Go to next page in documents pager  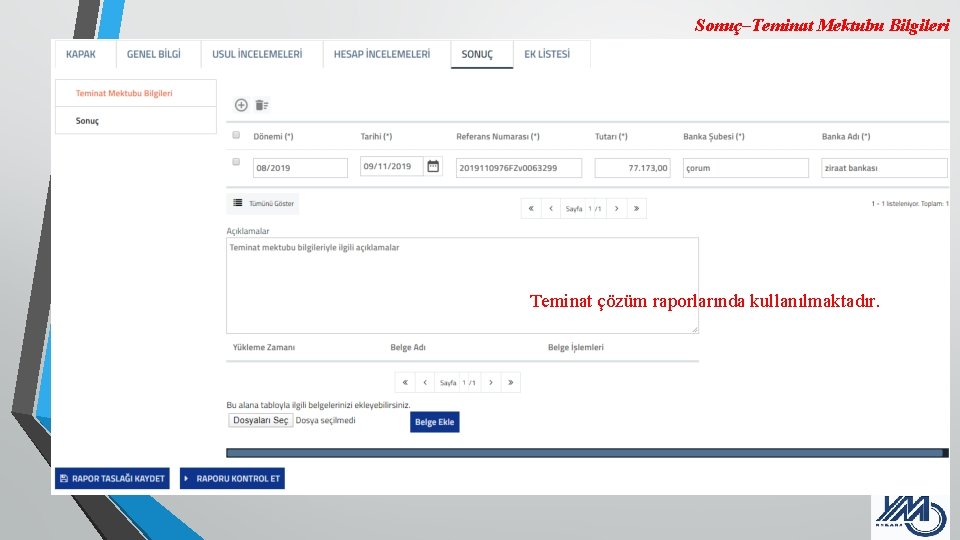pyautogui.click(x=490, y=383)
